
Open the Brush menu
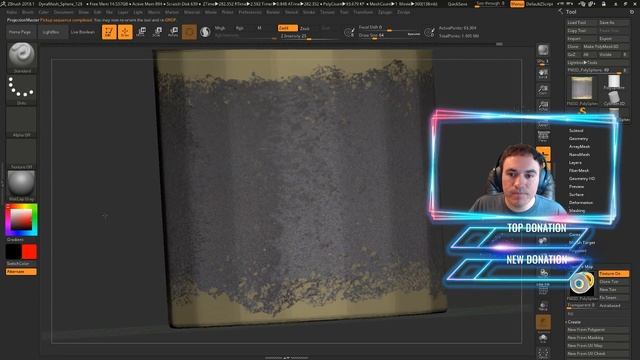tap(28, 12)
